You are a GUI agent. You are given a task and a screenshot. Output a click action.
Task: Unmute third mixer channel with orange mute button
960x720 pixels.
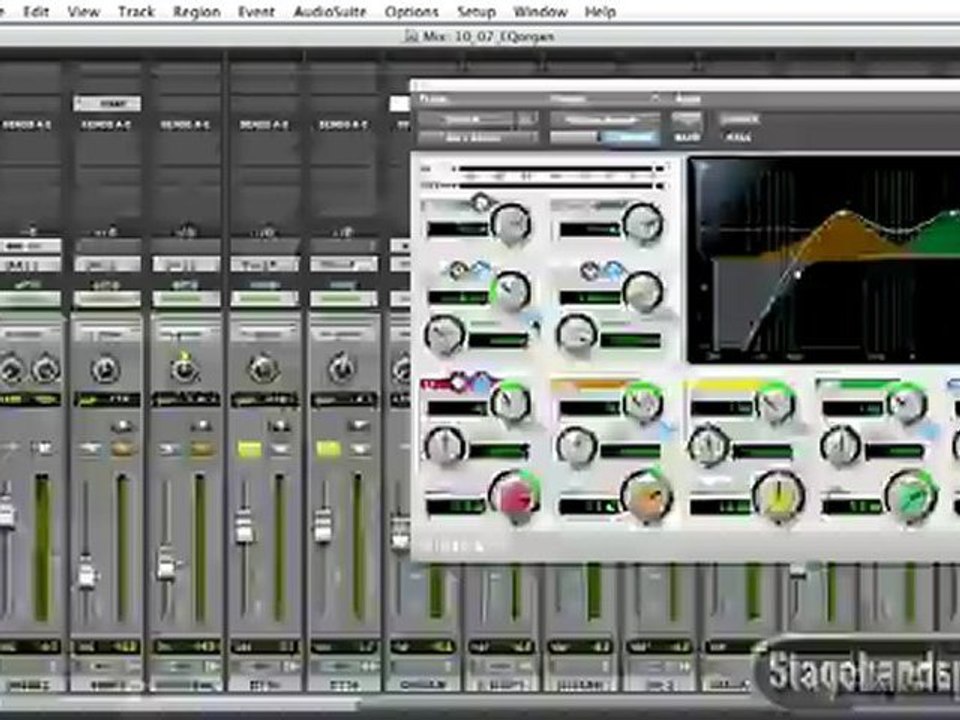(202, 449)
